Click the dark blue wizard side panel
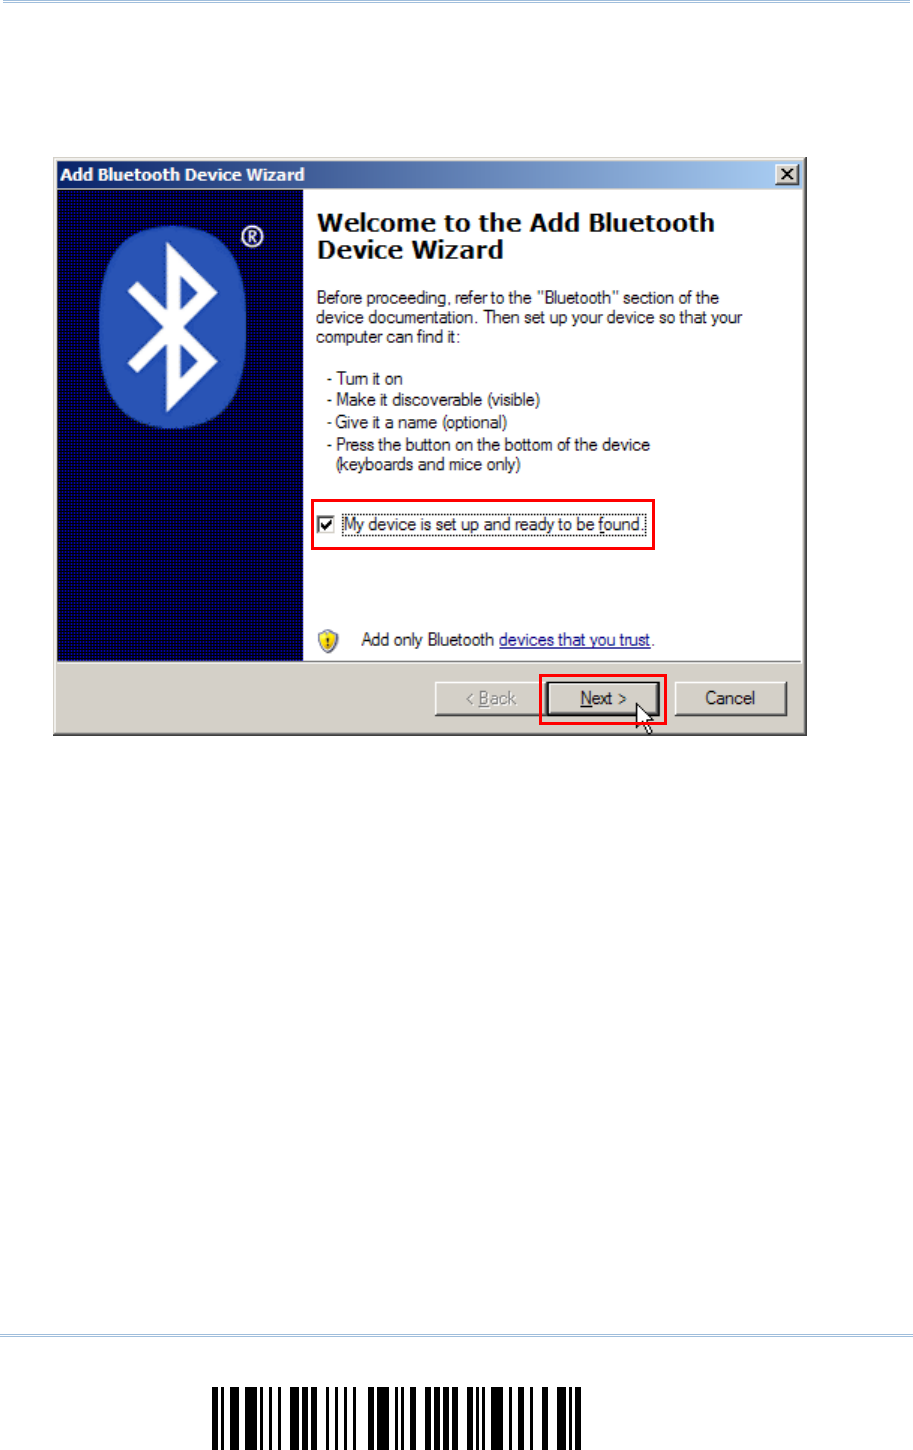913x1450 pixels. 180,425
